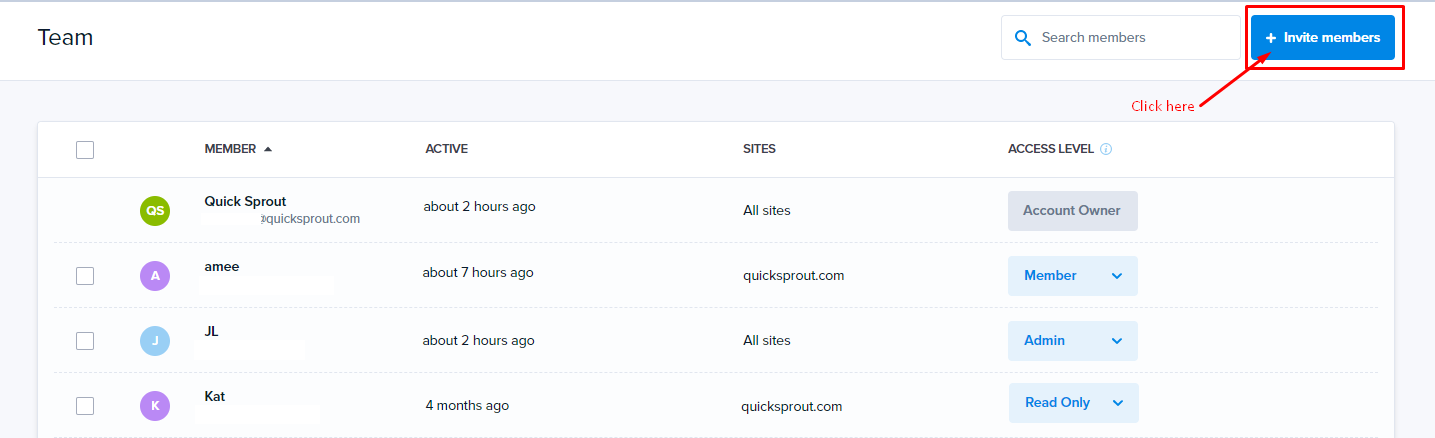Click the quicksprout.com email text
Viewport: 1435px width, 438px height.
pyautogui.click(x=310, y=218)
